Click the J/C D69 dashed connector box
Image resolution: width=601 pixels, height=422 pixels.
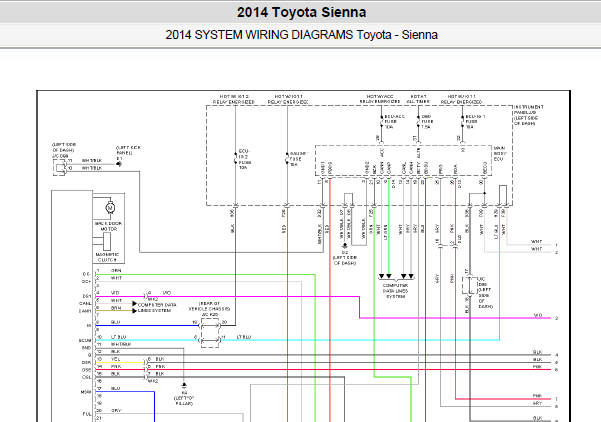coord(470,286)
